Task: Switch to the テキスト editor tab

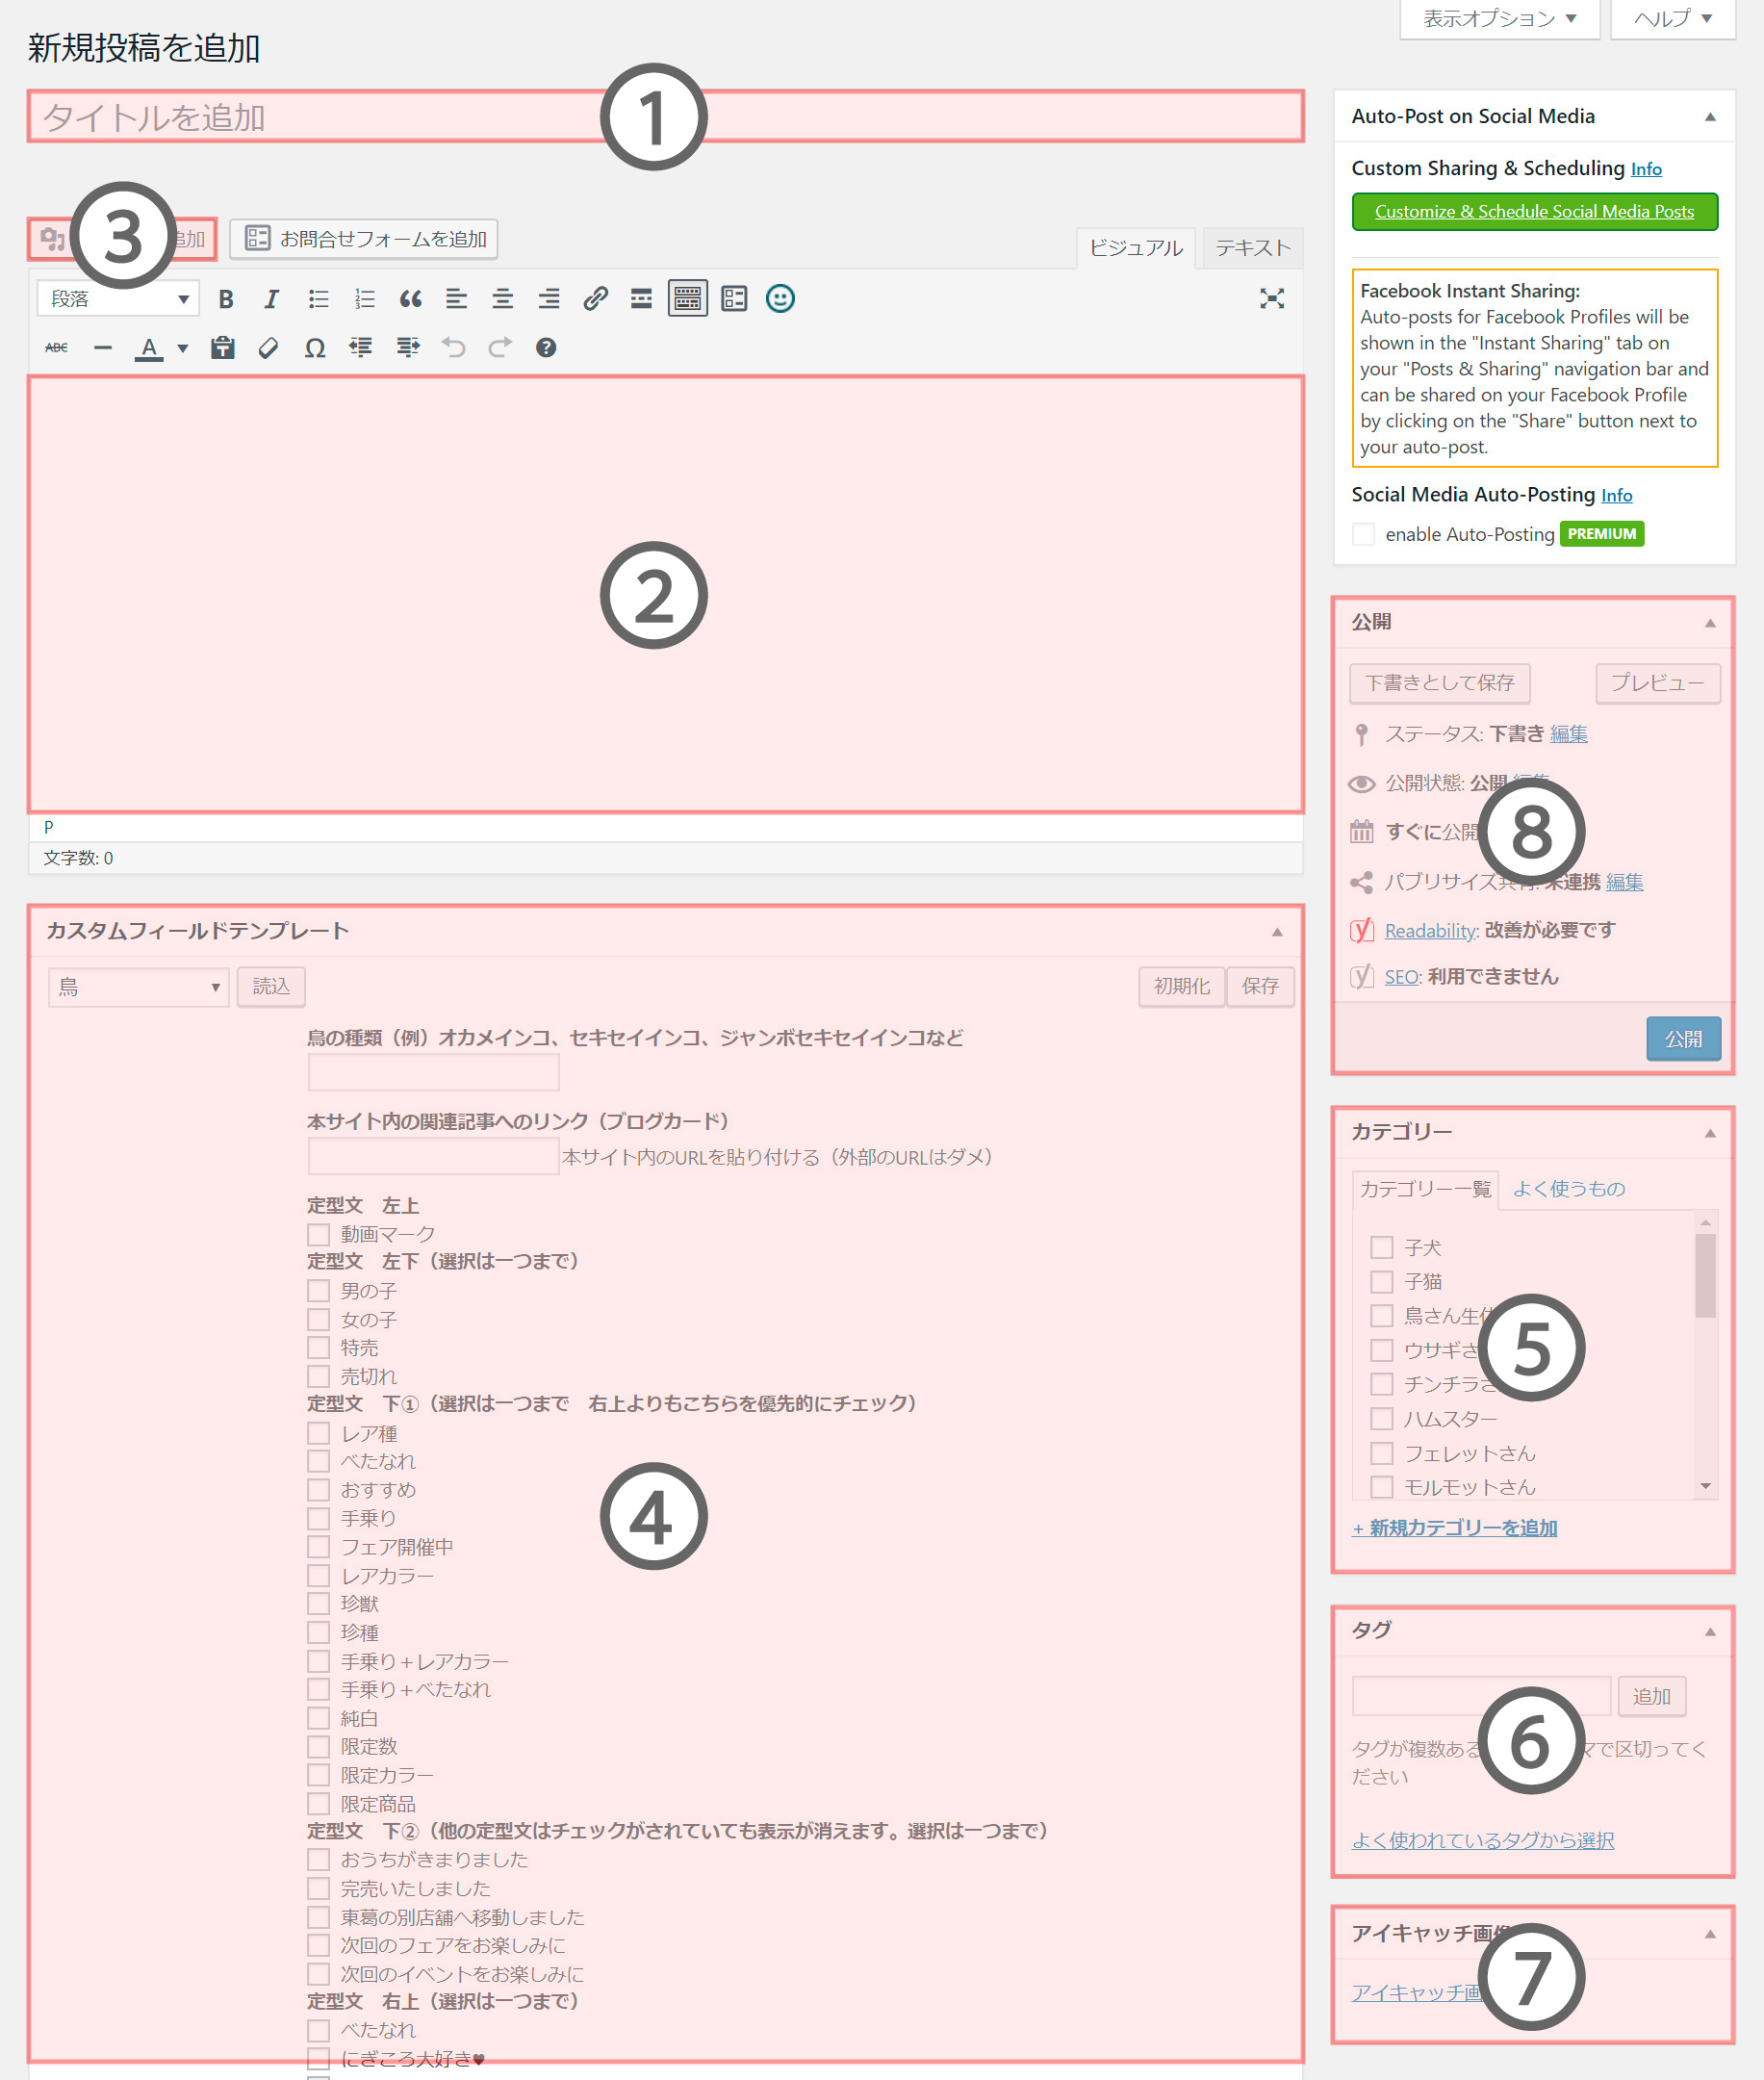Action: [x=1252, y=248]
